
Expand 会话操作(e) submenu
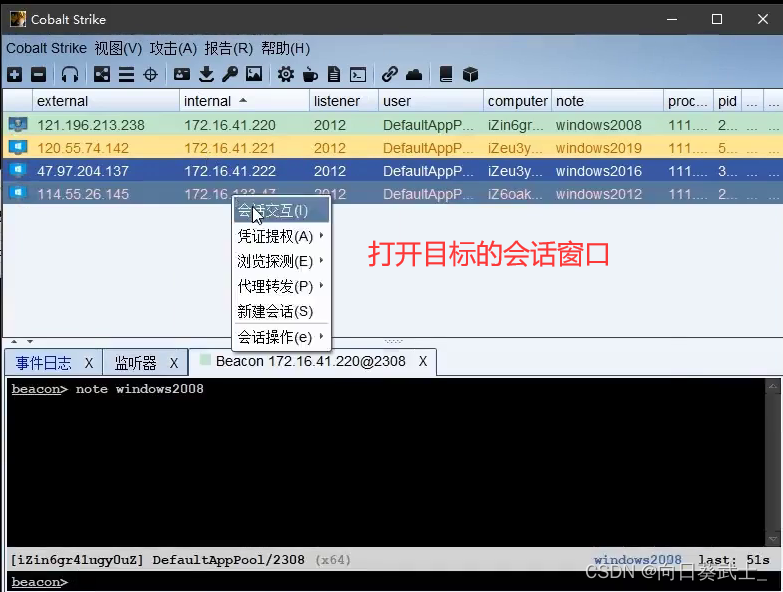click(x=282, y=337)
